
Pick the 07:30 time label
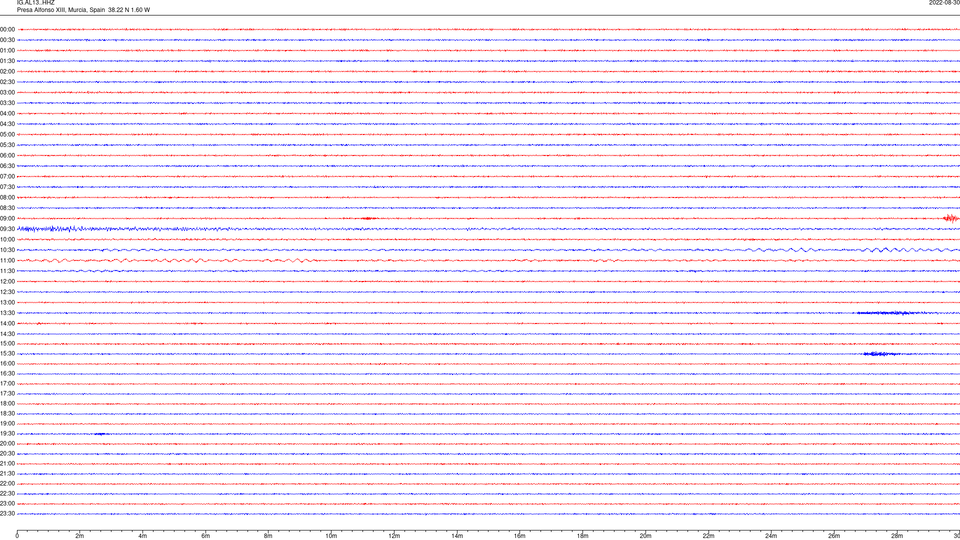click(x=7, y=187)
